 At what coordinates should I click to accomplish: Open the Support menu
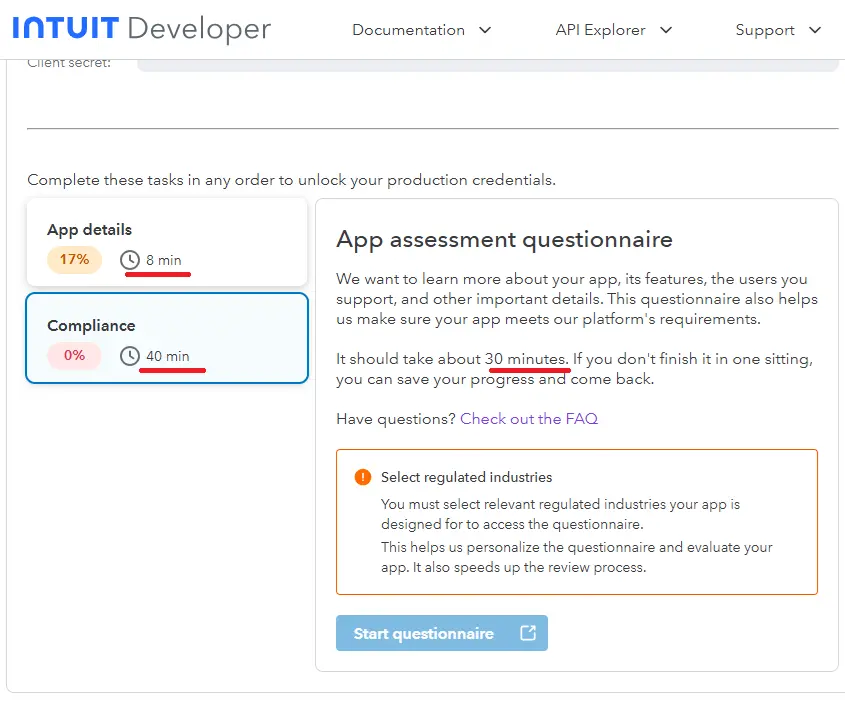click(765, 30)
